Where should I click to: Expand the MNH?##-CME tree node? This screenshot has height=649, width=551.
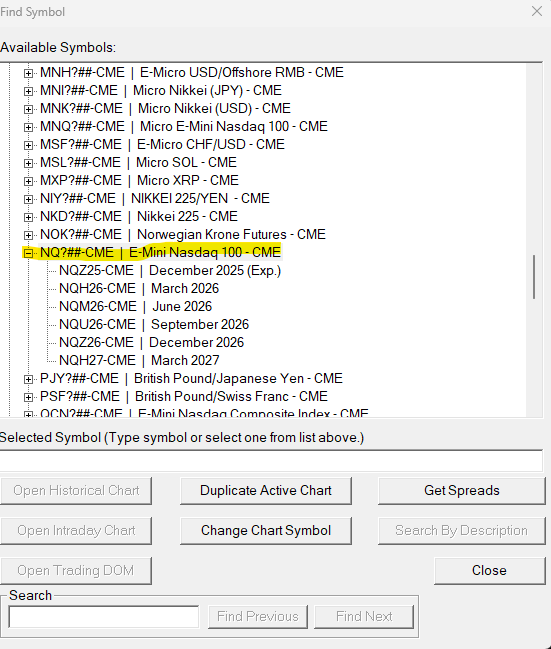coord(28,73)
